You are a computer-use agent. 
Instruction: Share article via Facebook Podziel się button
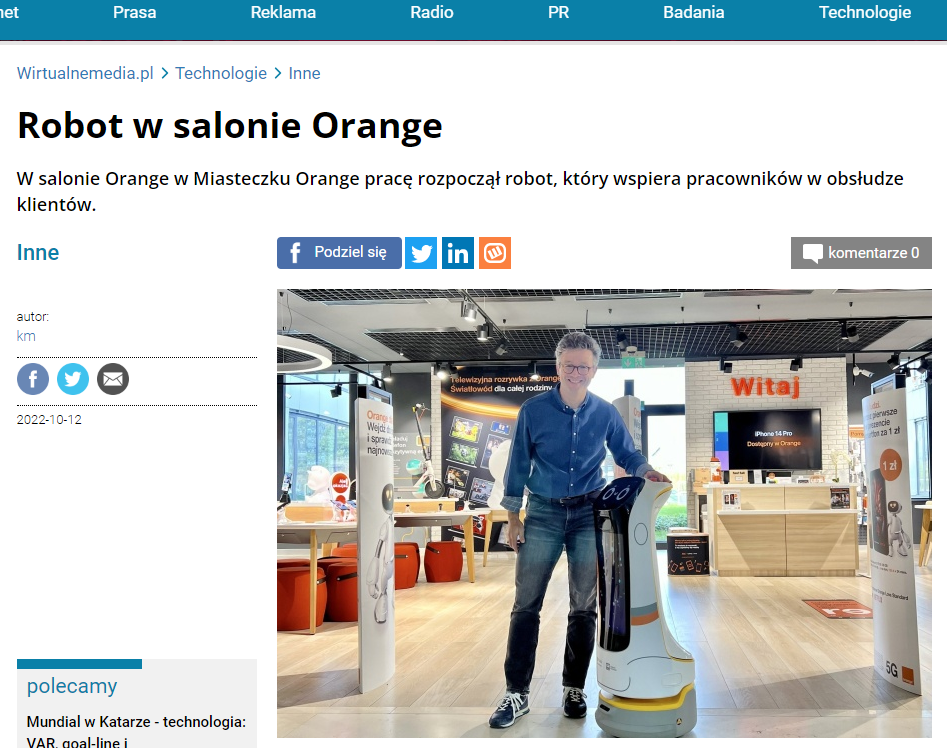click(339, 252)
